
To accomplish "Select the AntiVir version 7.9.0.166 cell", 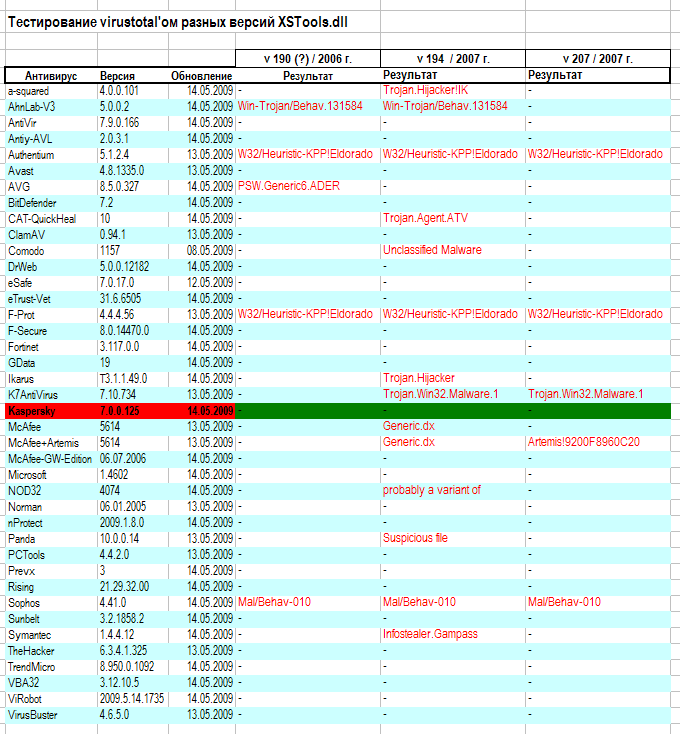I will (133, 123).
